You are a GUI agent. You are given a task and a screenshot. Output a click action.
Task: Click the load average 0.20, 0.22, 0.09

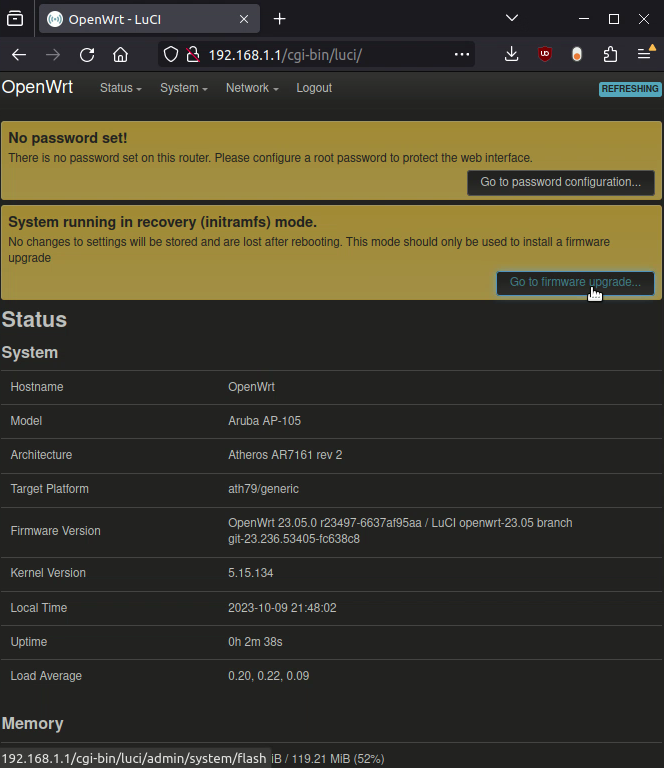coord(268,676)
